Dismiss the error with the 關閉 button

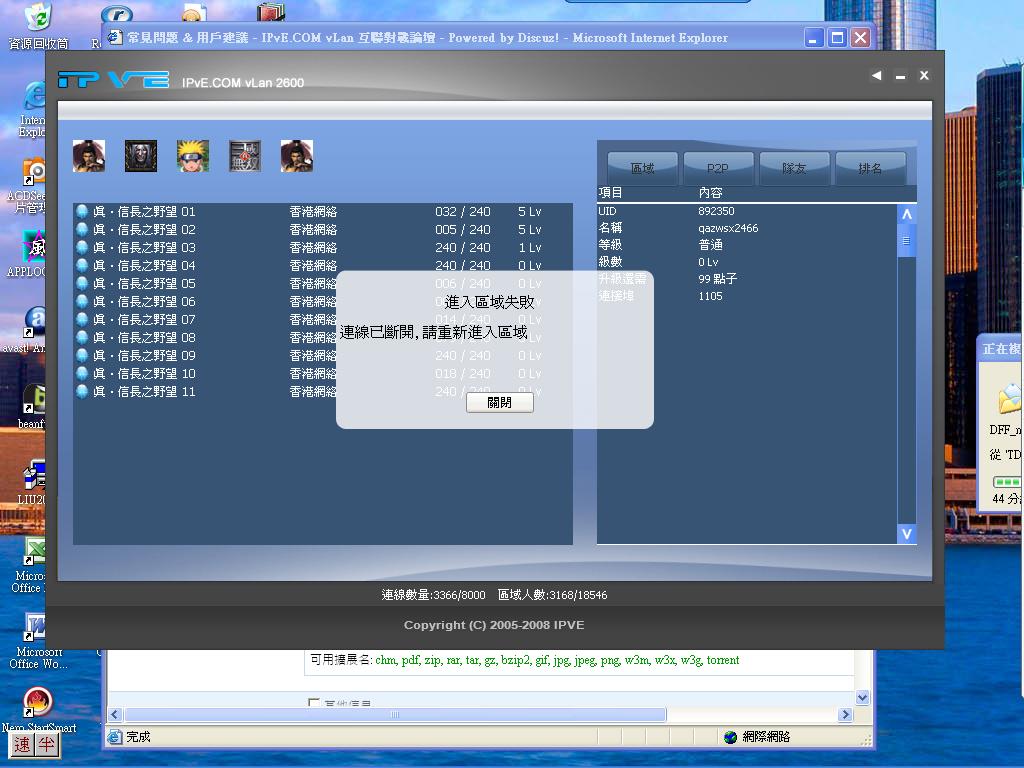pos(499,402)
